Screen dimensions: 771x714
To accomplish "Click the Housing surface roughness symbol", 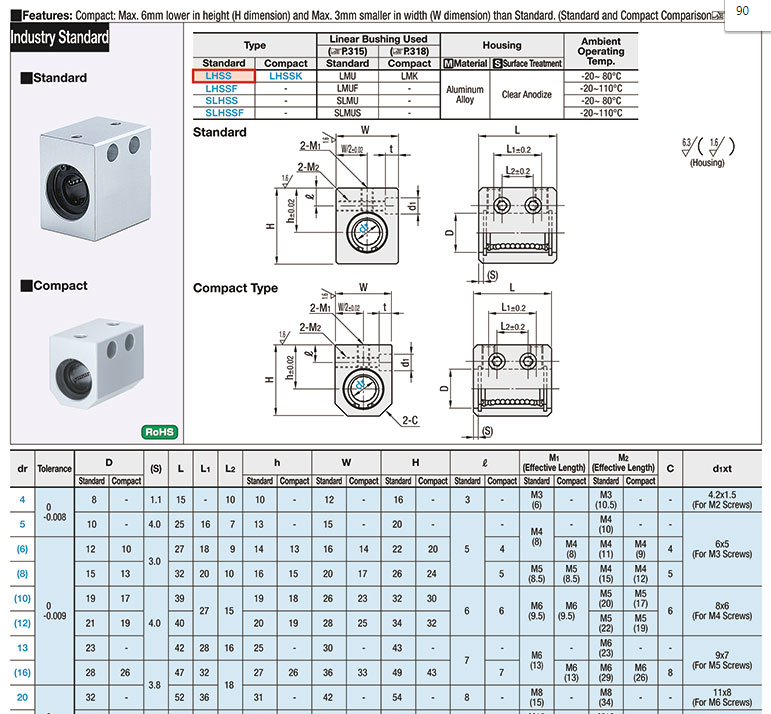I will [708, 151].
